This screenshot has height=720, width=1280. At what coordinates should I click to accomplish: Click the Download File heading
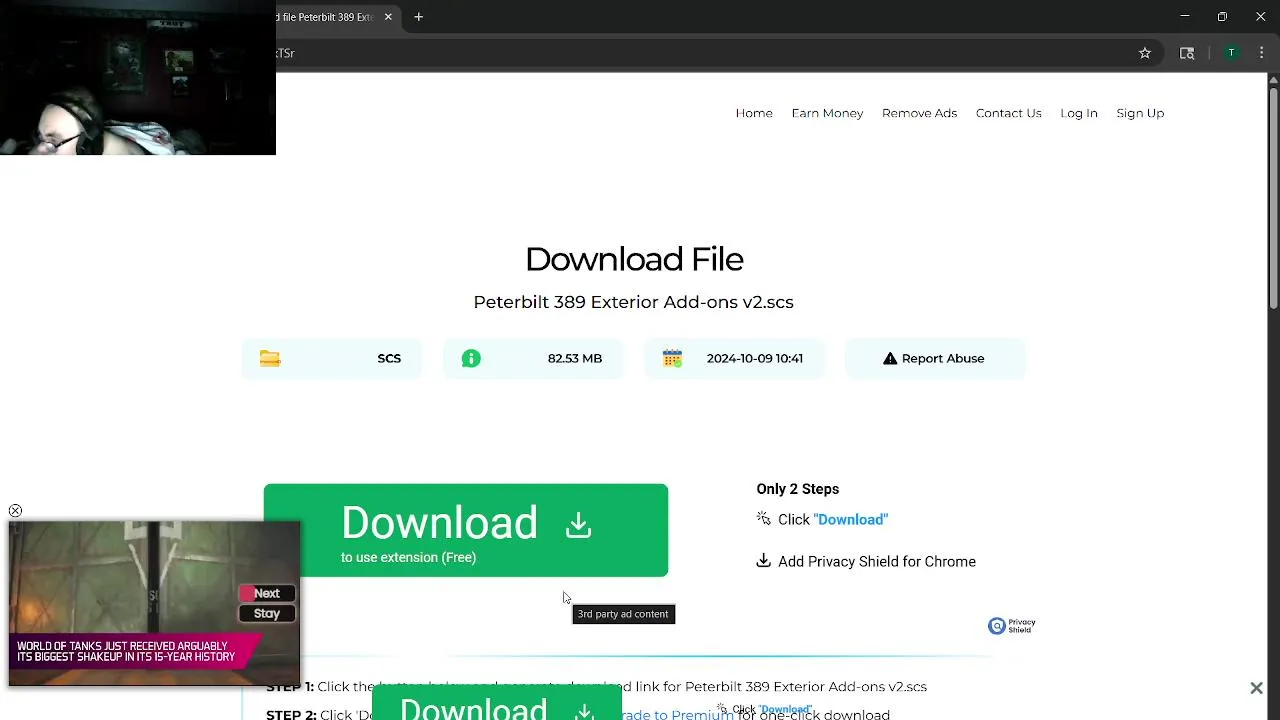[634, 259]
